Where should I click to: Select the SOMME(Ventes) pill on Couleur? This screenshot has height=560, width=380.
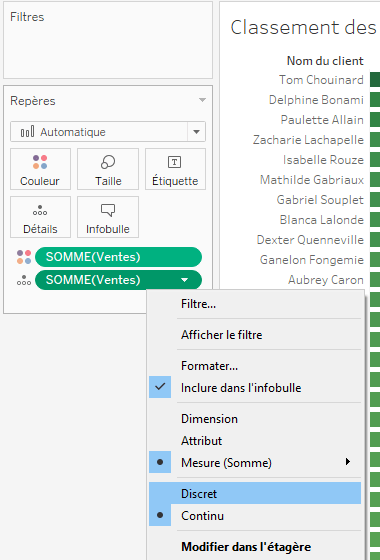point(118,257)
